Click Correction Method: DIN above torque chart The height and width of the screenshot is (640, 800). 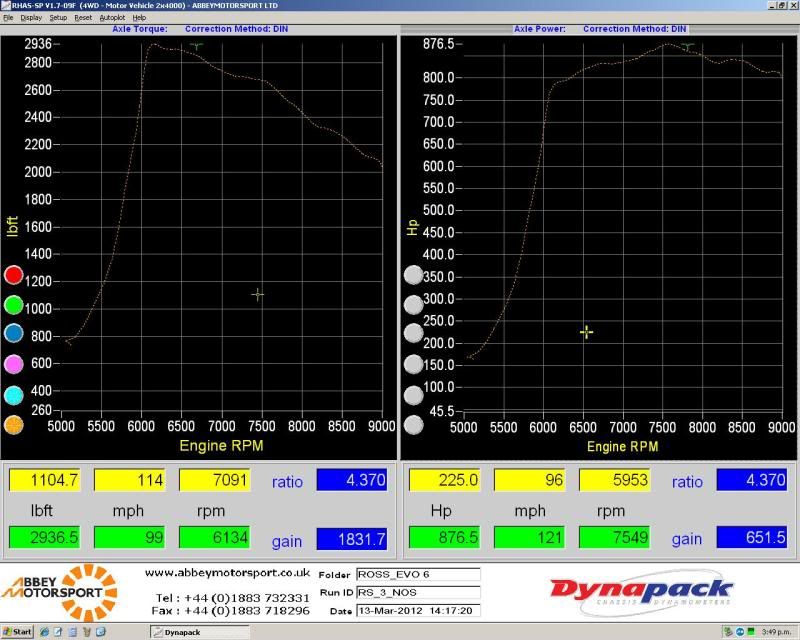[x=237, y=29]
